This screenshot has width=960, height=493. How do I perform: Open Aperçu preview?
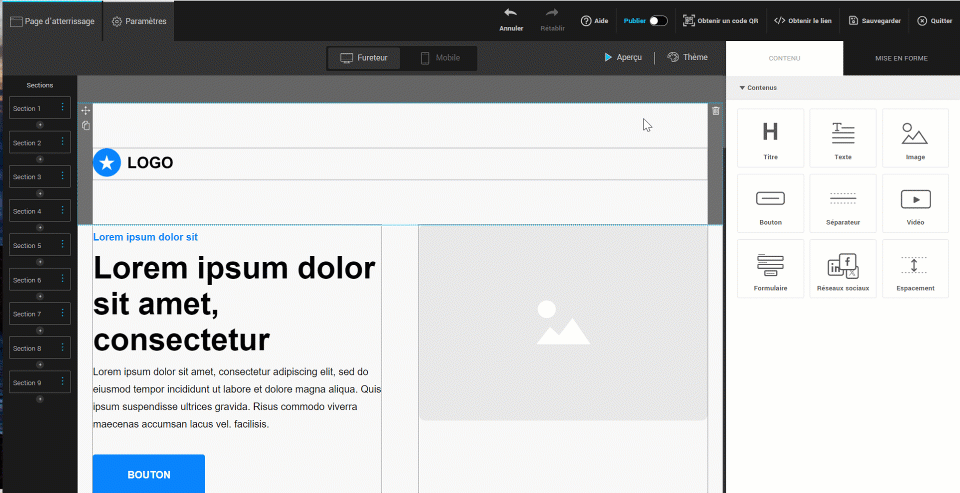622,58
